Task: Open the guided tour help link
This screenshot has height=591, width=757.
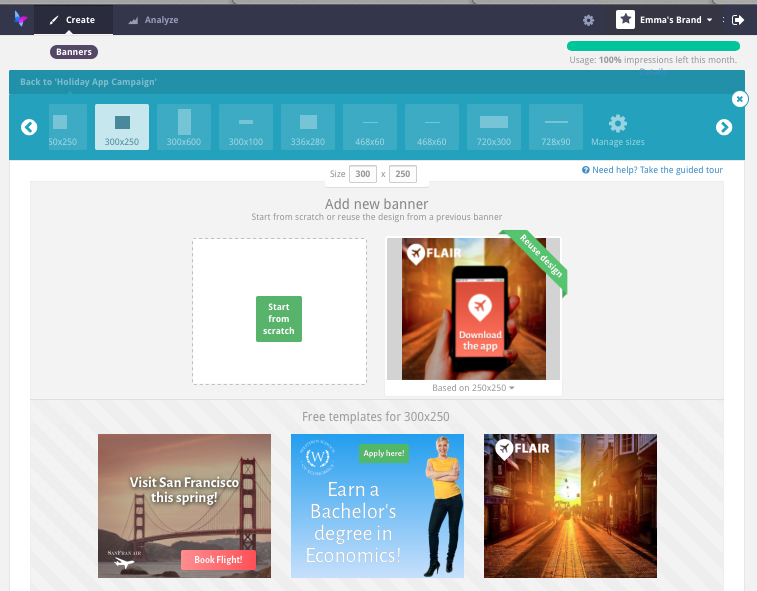Action: [652, 170]
